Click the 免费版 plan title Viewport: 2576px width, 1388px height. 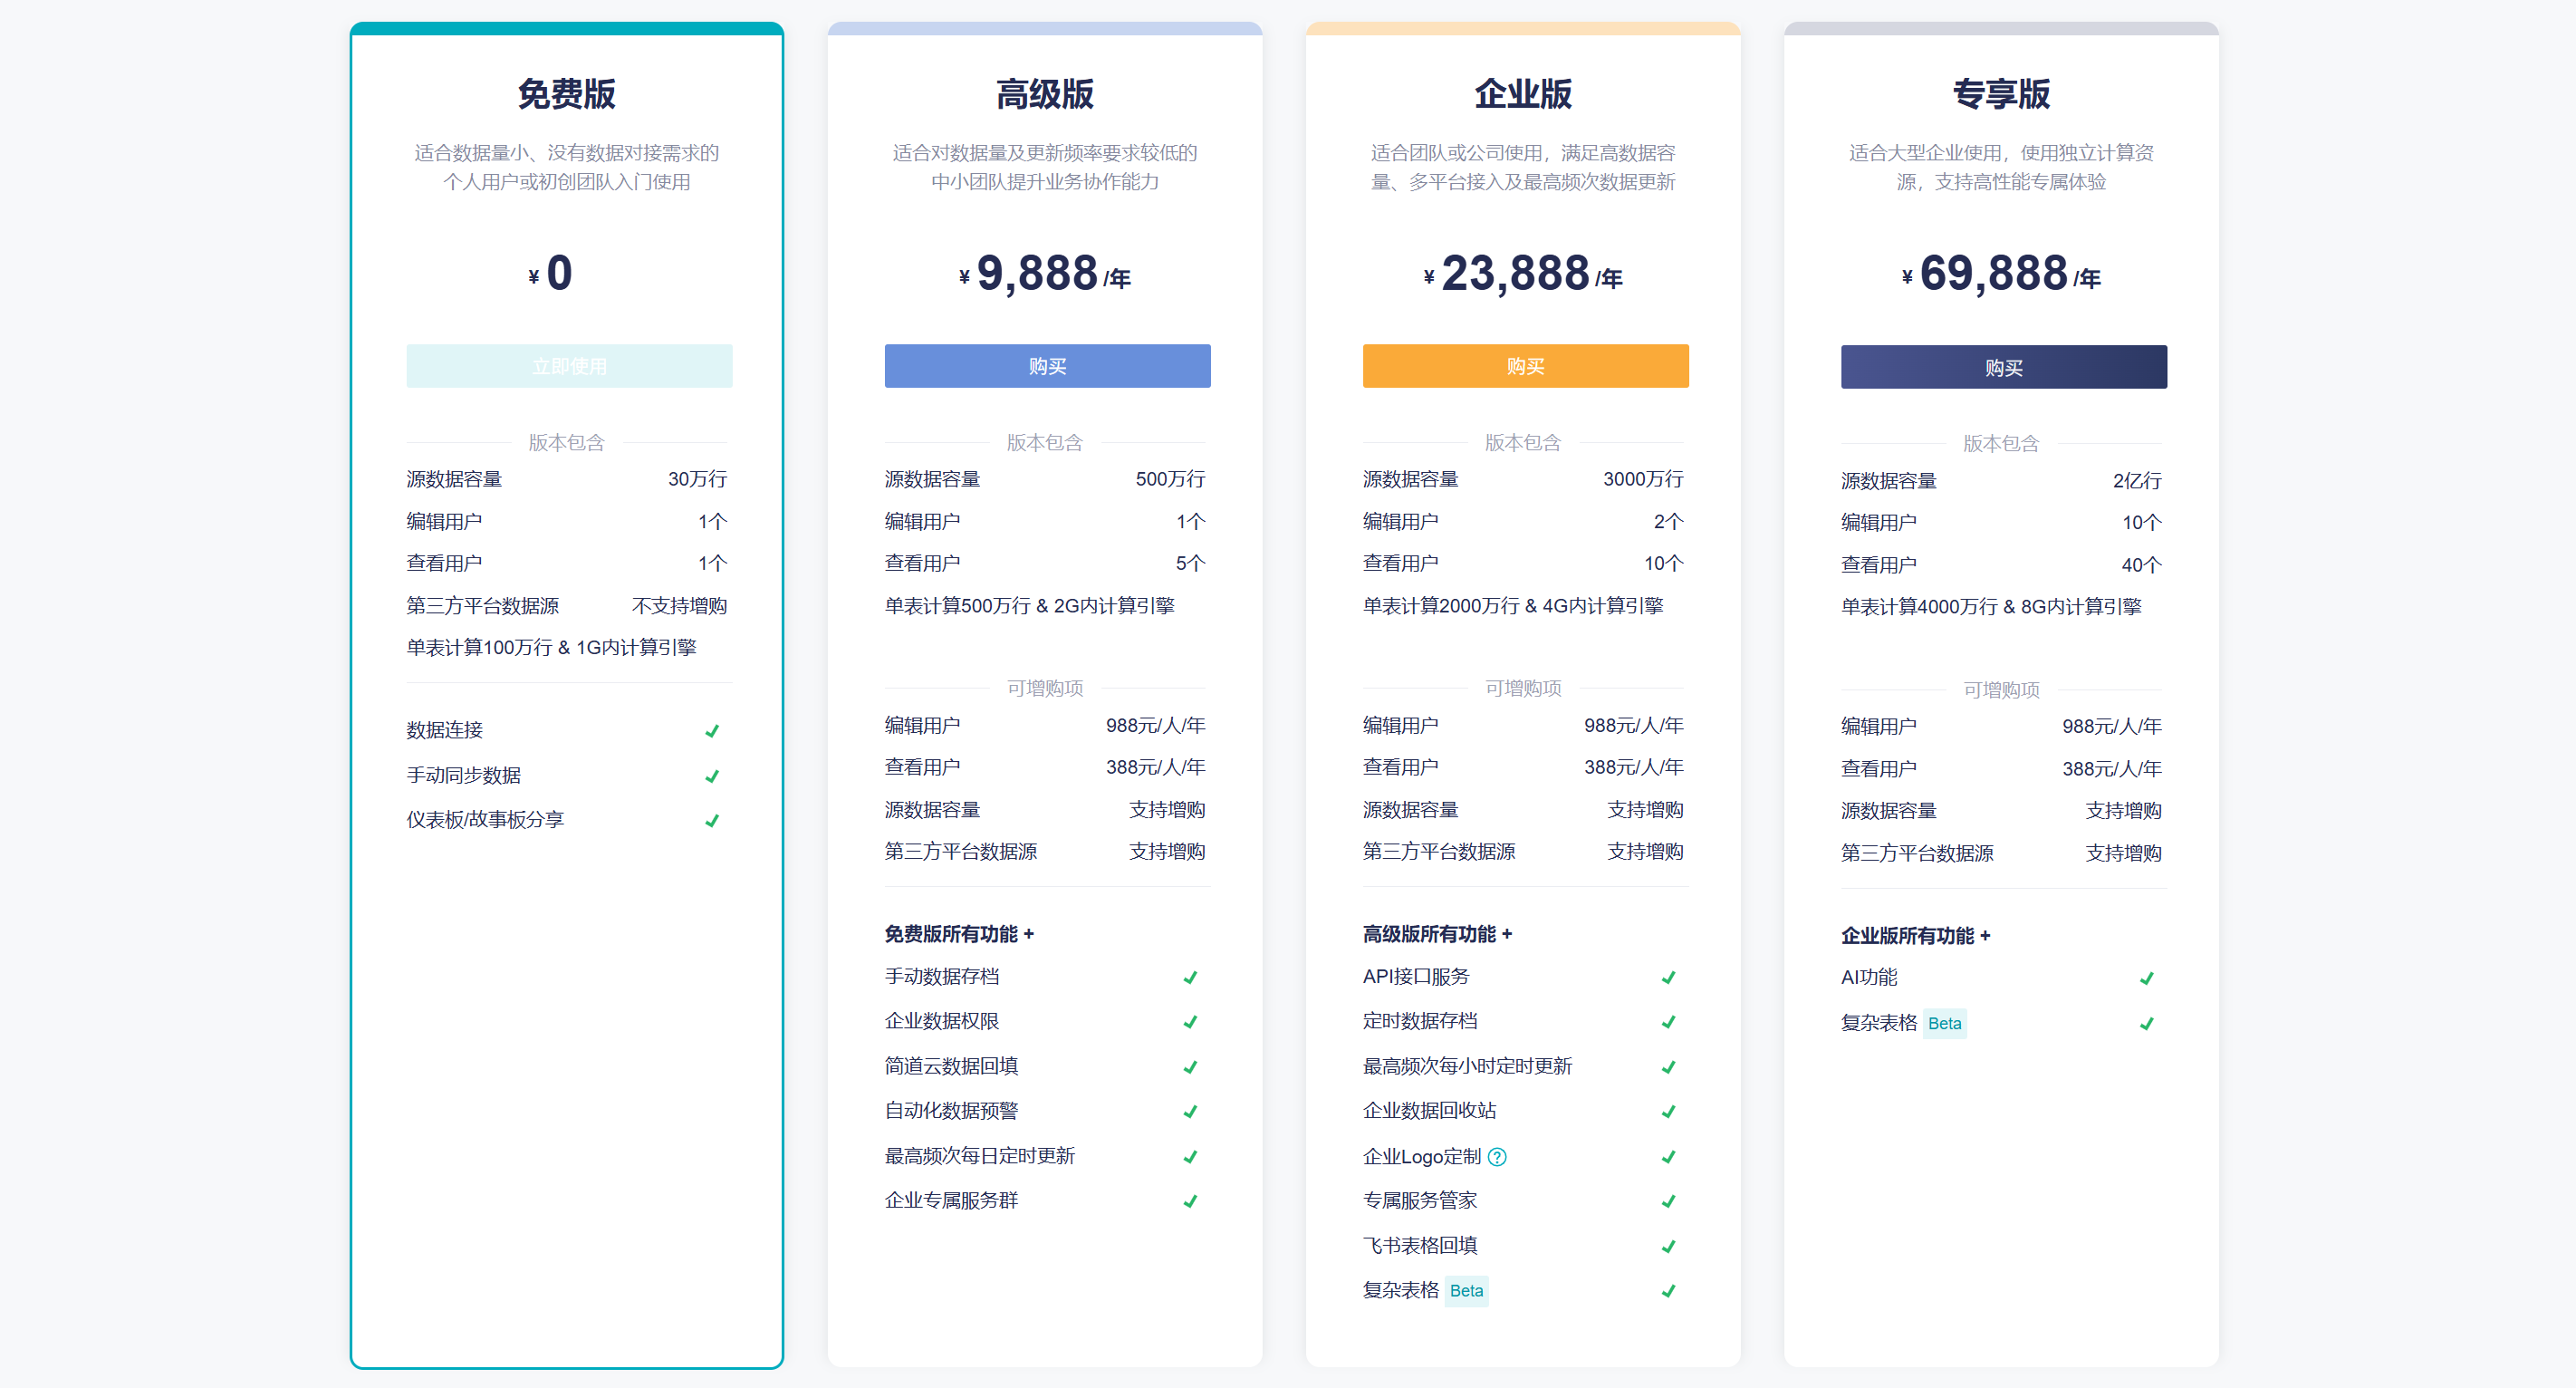click(x=567, y=94)
